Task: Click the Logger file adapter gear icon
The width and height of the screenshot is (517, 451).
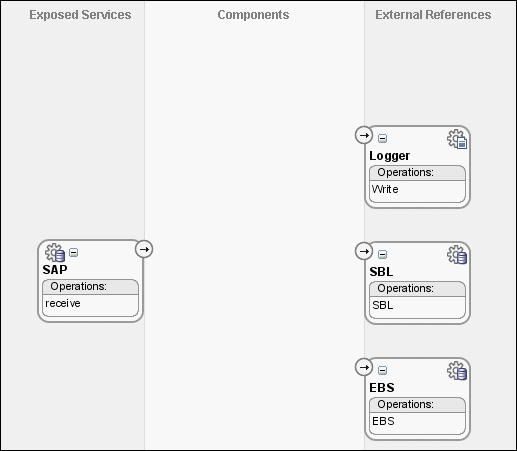Action: pos(457,139)
